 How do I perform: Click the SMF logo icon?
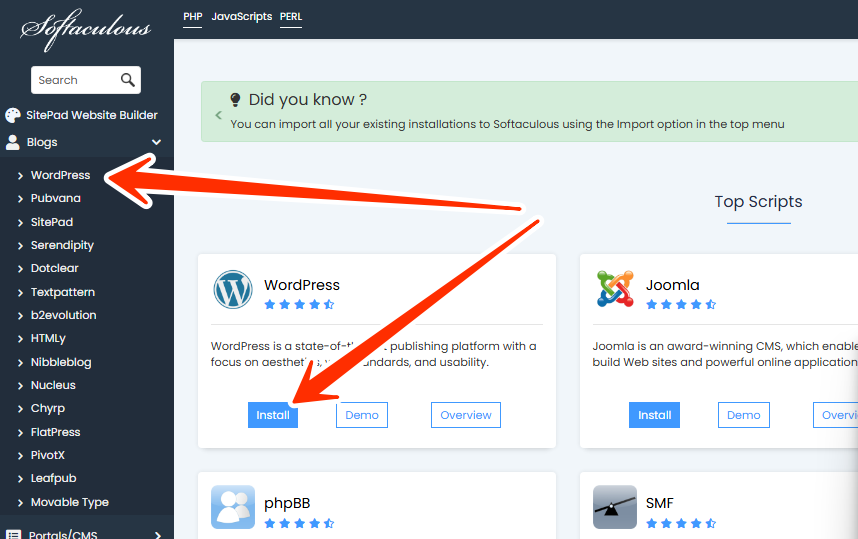(x=614, y=507)
